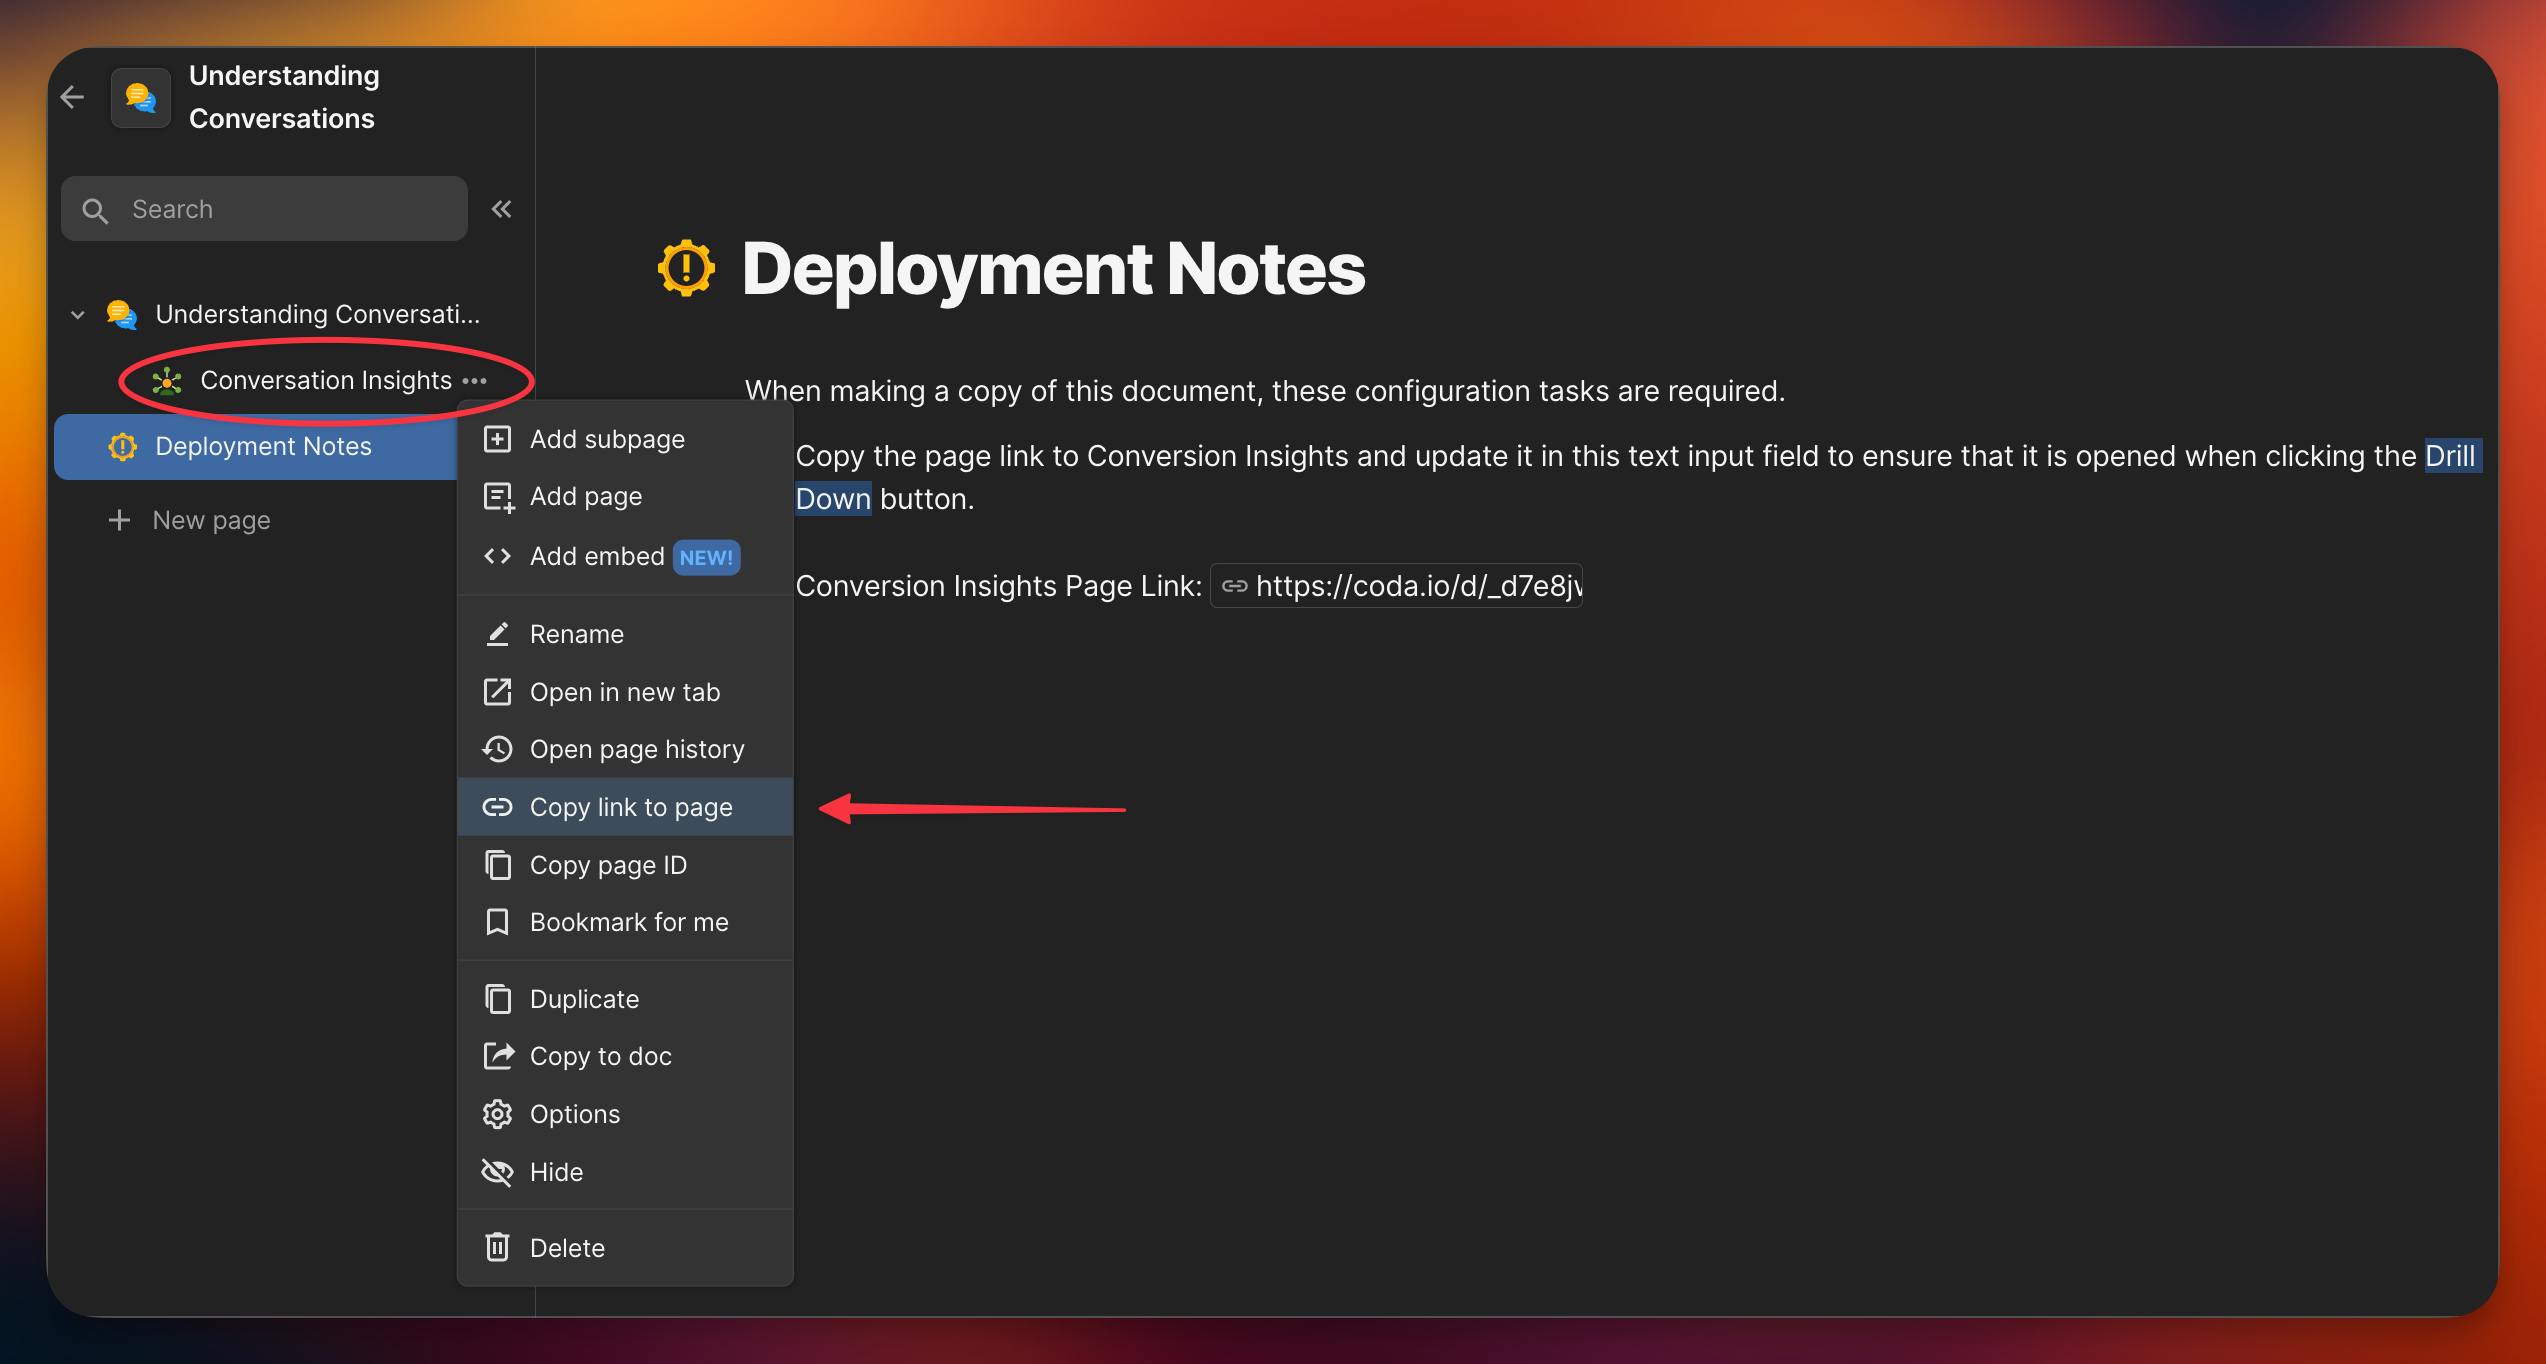Select Rename from the context menu
Viewport: 2546px width, 1364px height.
[625, 634]
